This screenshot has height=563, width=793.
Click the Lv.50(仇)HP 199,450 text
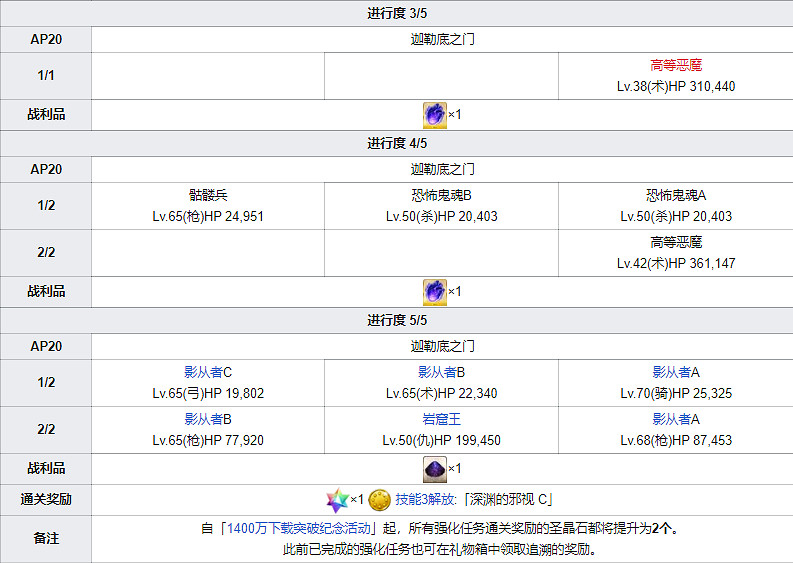point(442,441)
